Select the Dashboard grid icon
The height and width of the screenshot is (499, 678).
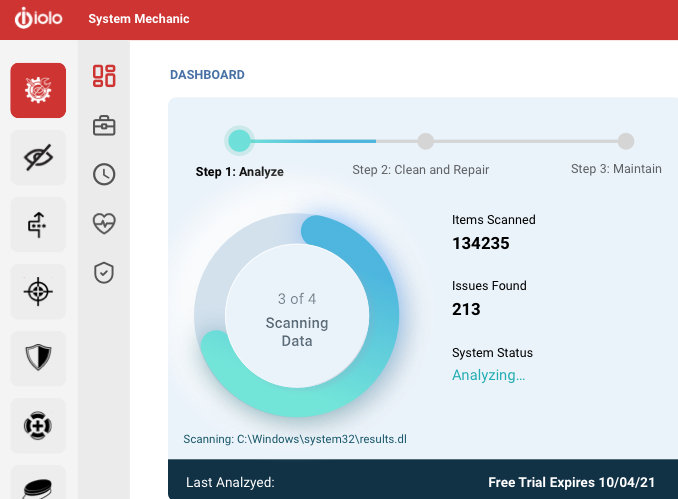pos(104,76)
